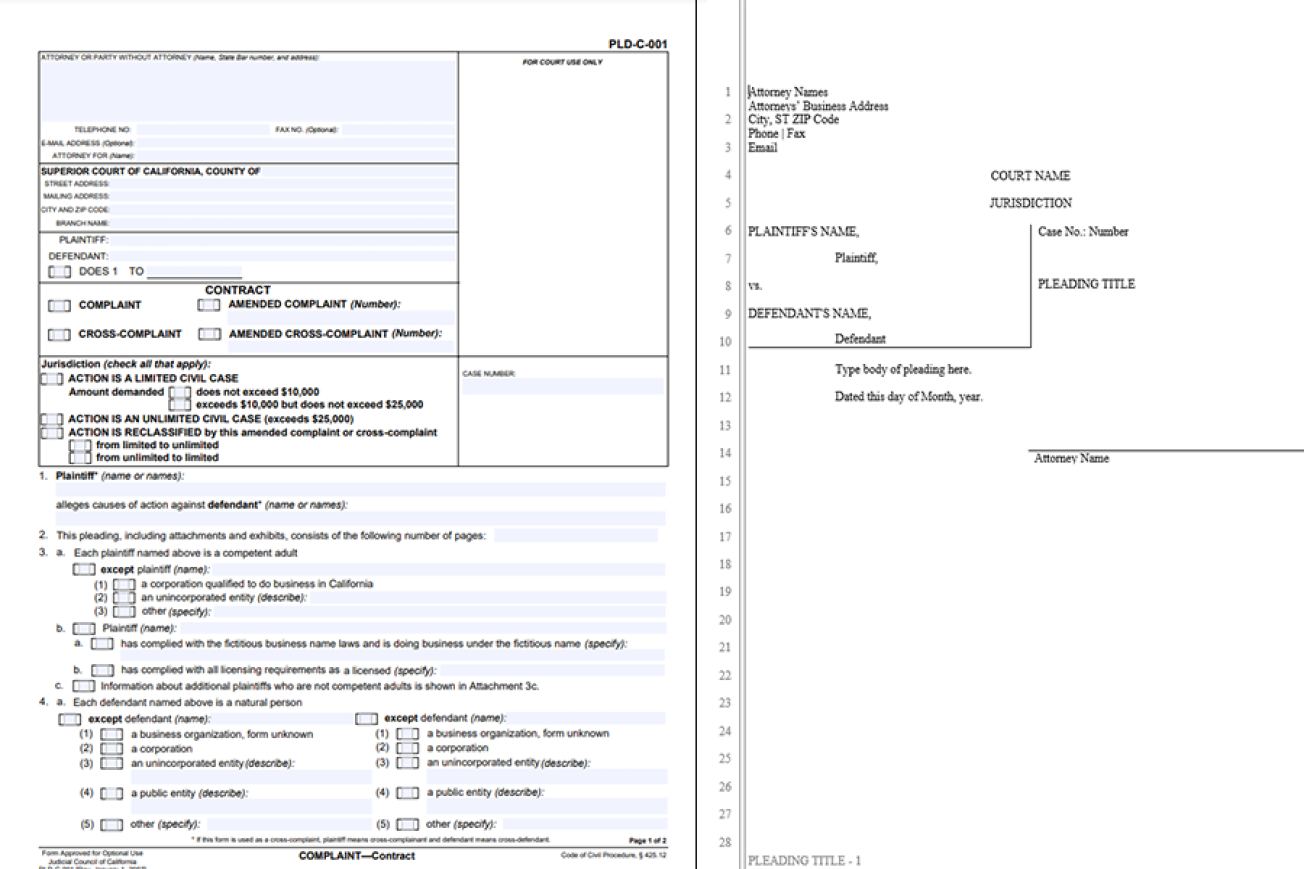Check the DOES 1 TO checkbox
This screenshot has height=869, width=1304.
click(x=59, y=271)
